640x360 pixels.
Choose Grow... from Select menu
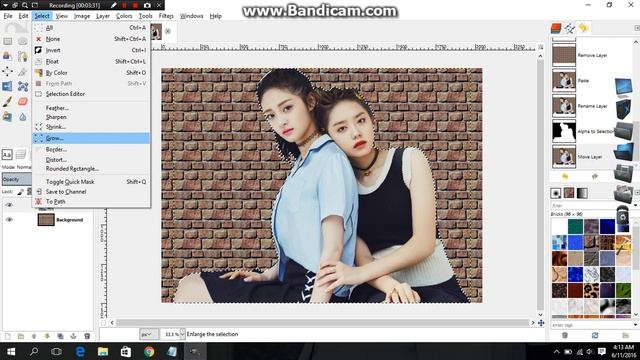pos(91,138)
